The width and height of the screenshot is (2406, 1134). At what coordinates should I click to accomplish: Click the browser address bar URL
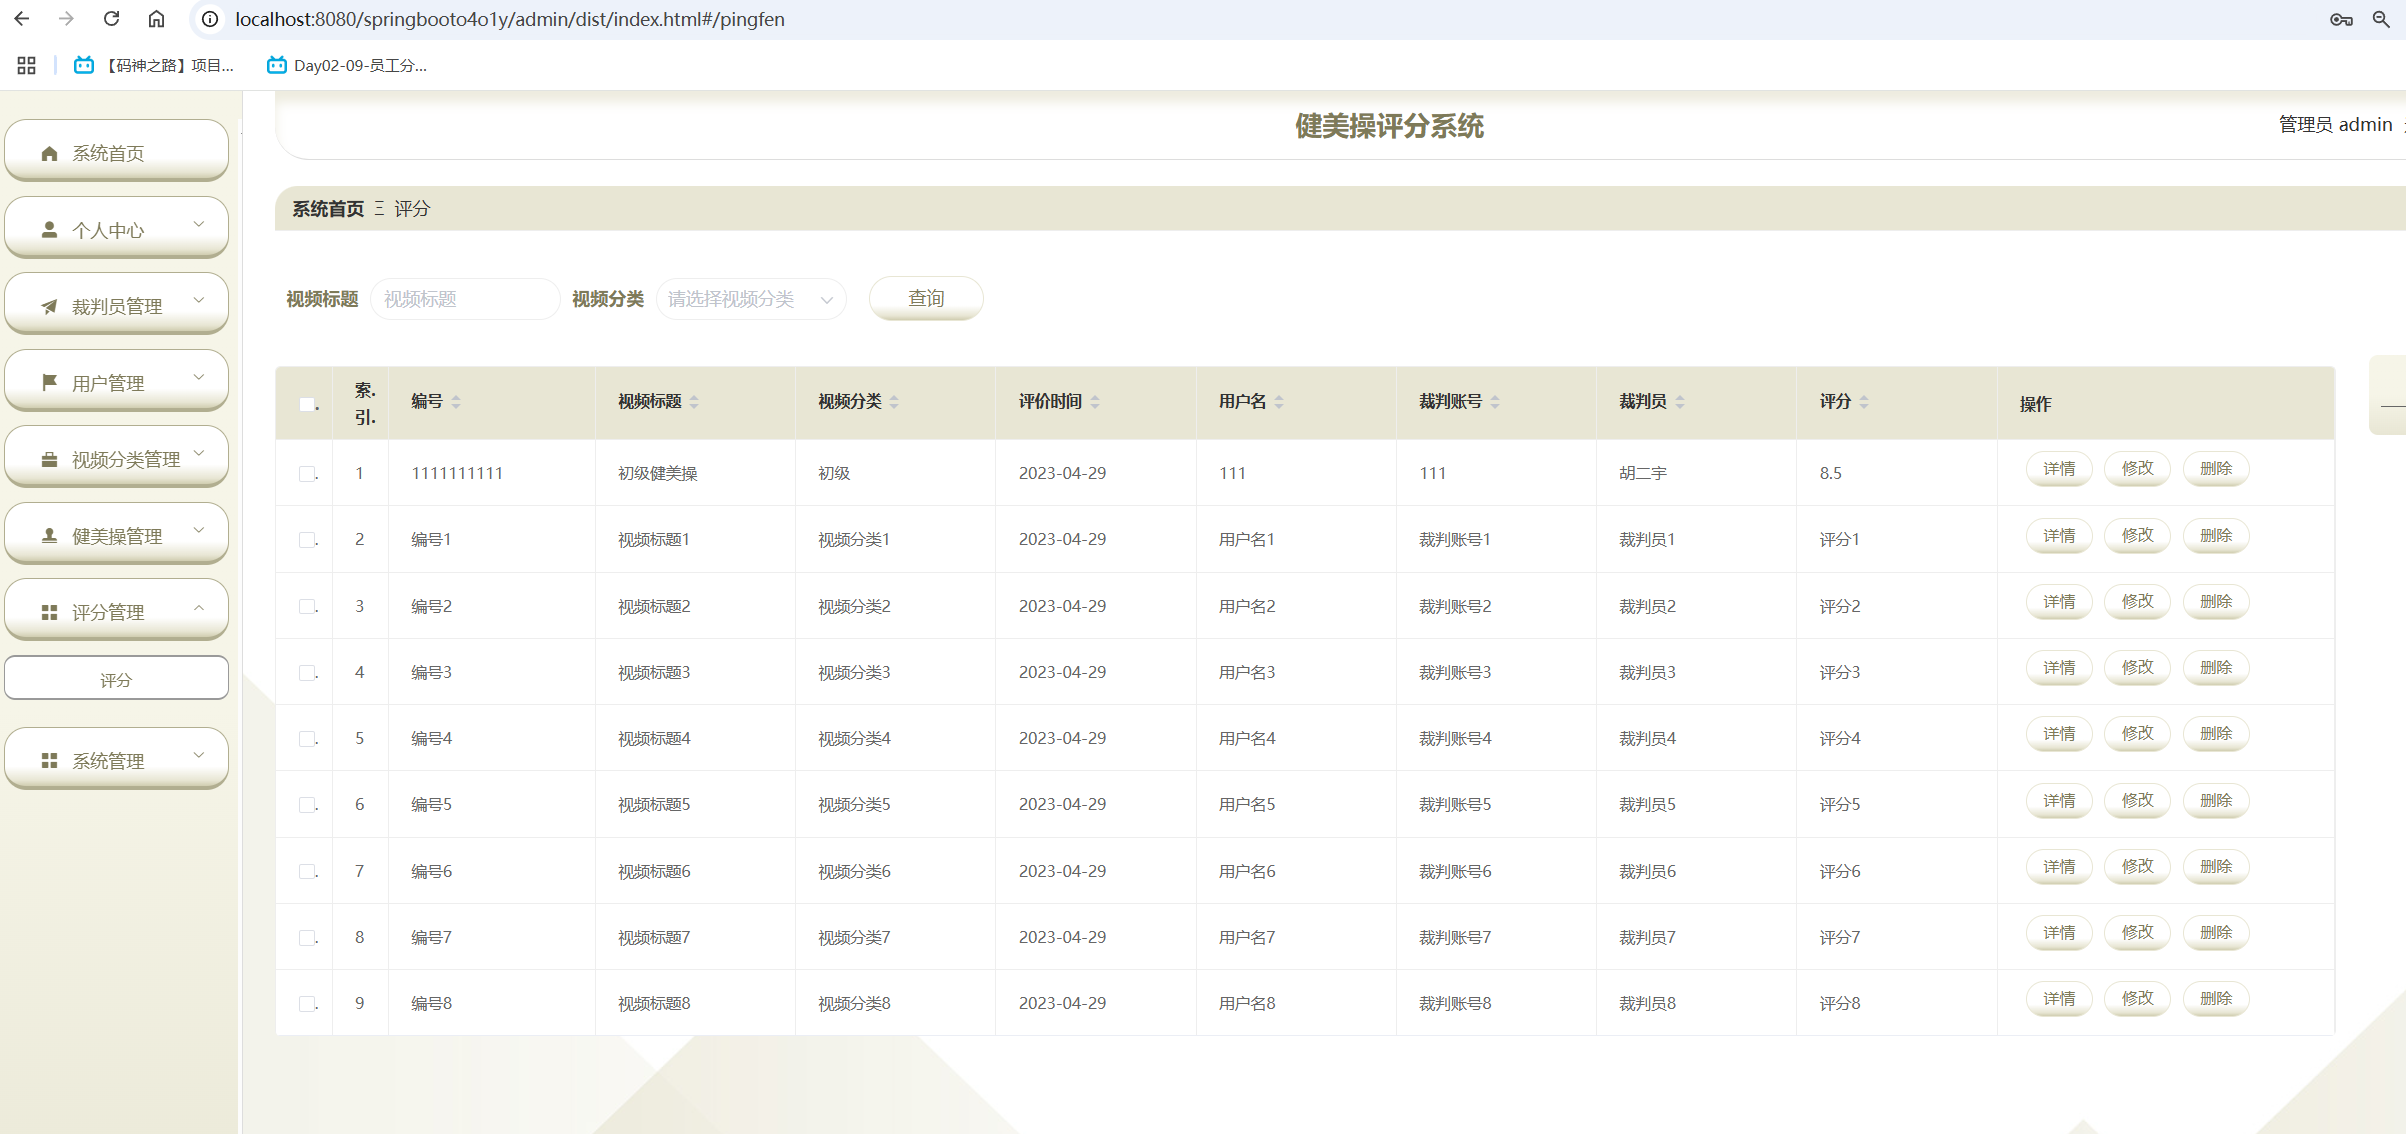[510, 19]
